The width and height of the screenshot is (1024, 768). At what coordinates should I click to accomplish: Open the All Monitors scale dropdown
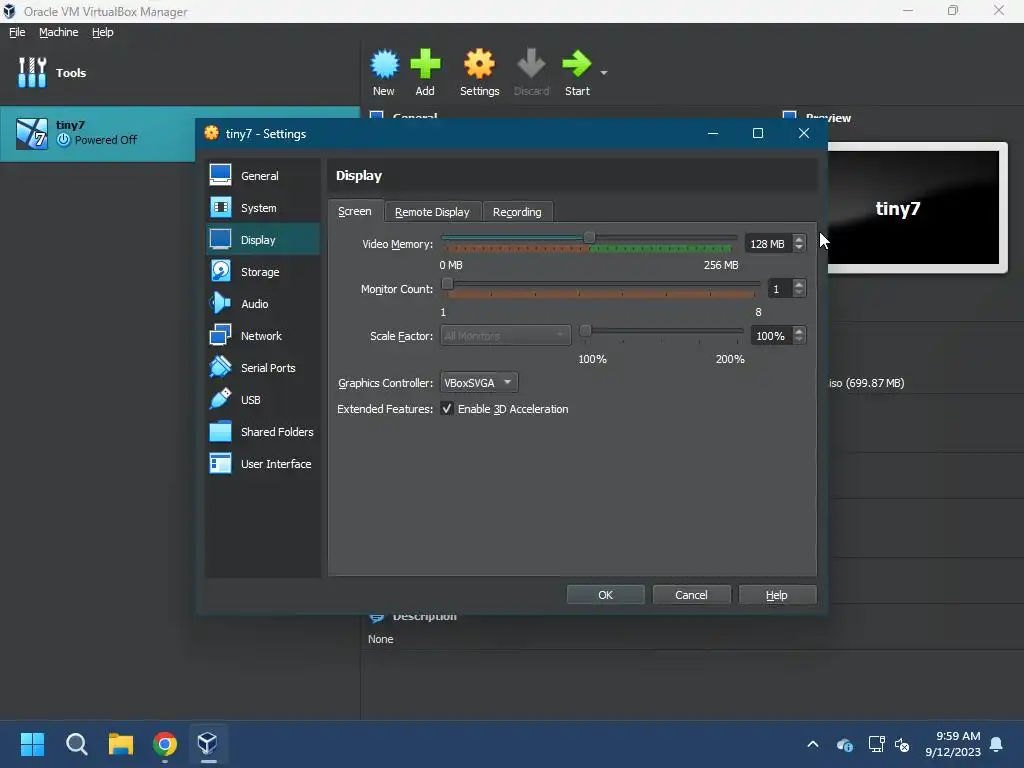coord(505,336)
